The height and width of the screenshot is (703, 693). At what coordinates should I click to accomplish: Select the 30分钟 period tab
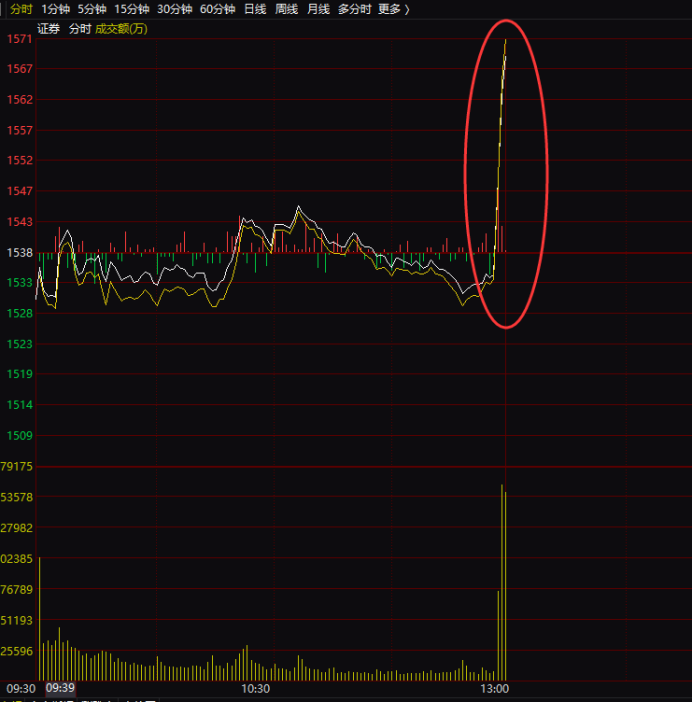coord(174,9)
